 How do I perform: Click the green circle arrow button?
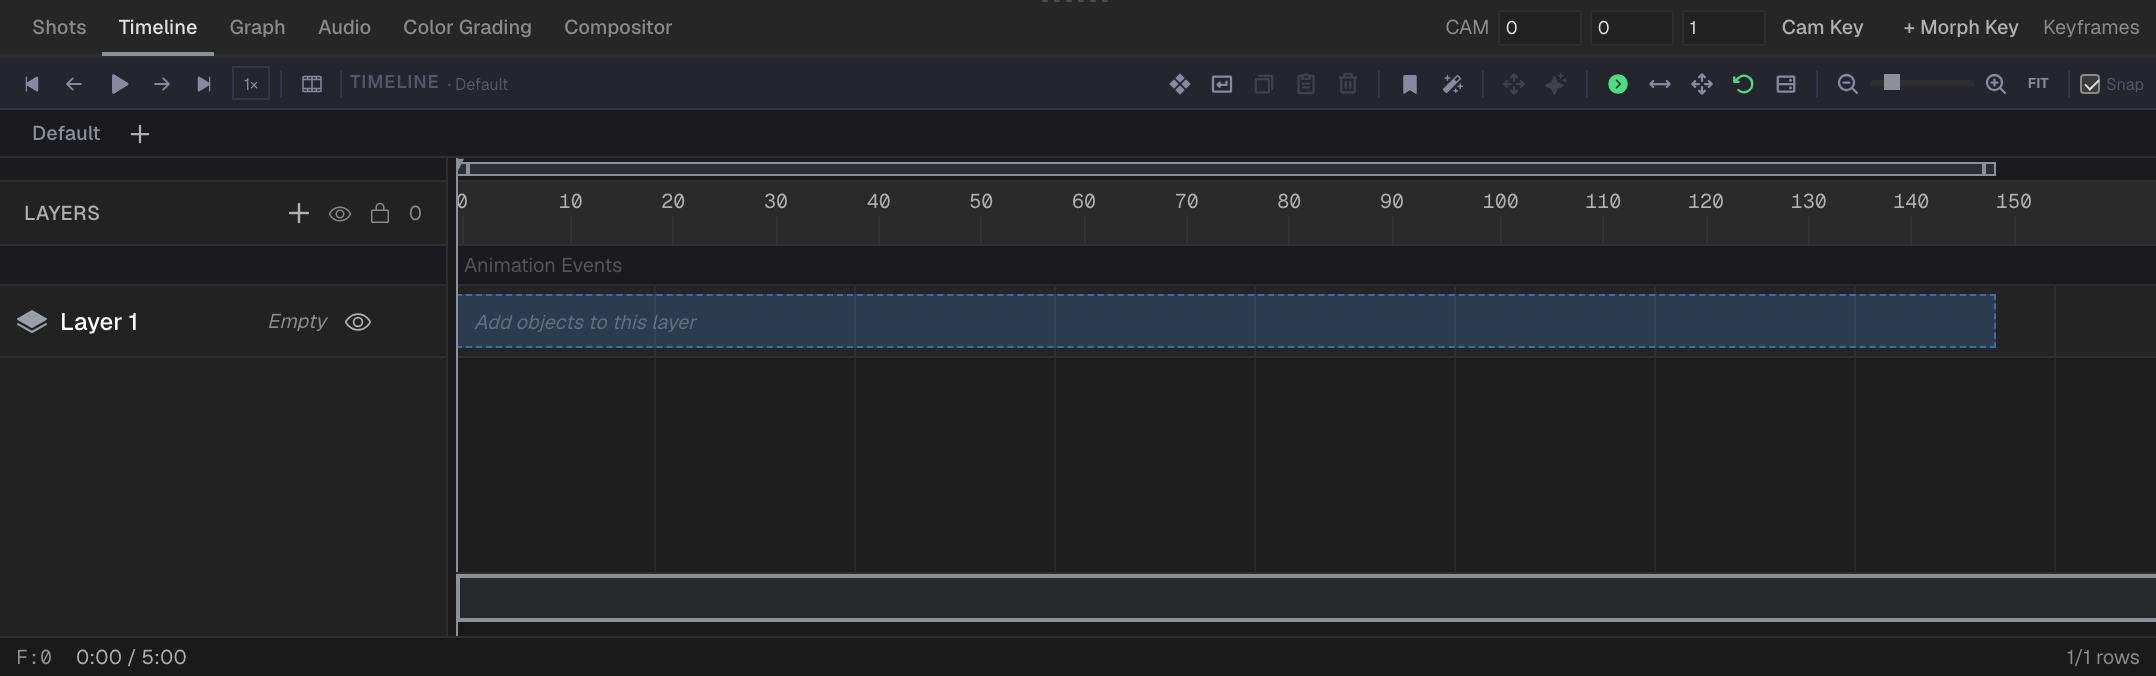(1618, 84)
